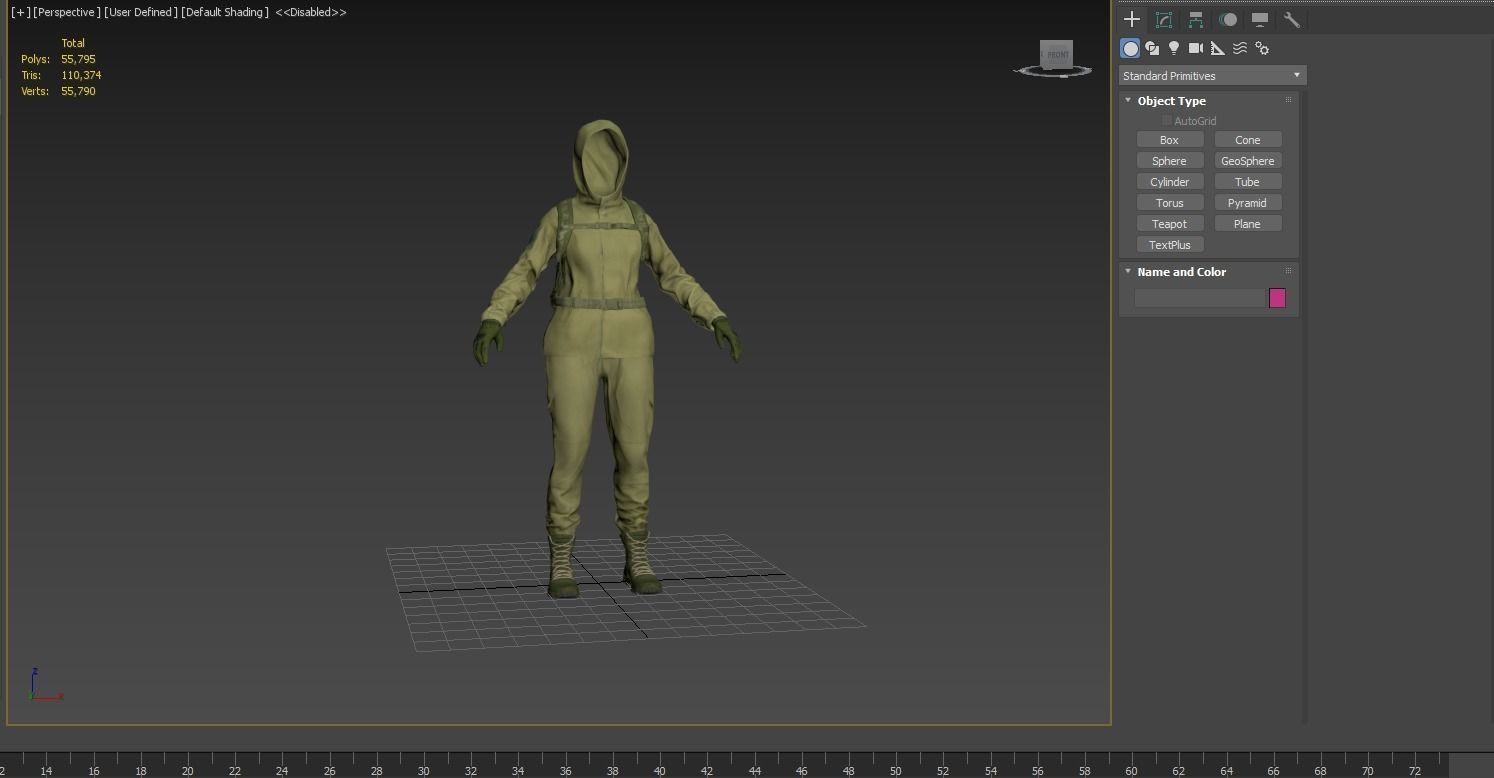Create a Plane primitive
Screen dimensions: 1494x778
tap(1248, 224)
